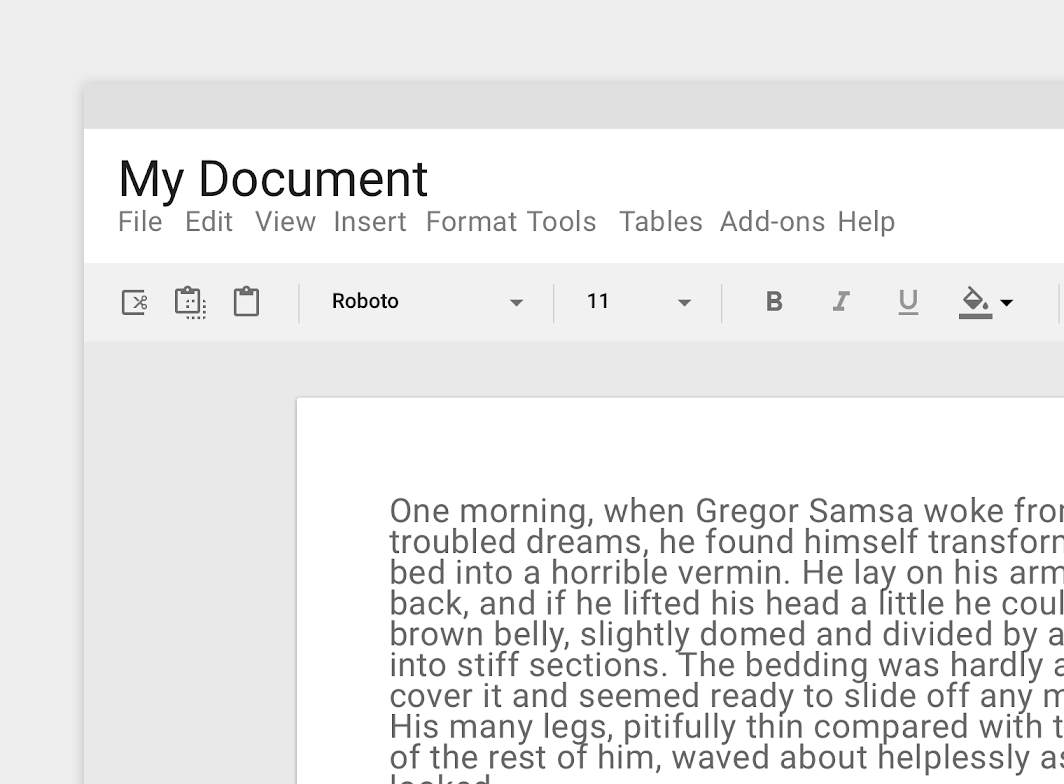1064x784 pixels.
Task: Click the line starting 'into stiff sections'
Action: pos(727,665)
